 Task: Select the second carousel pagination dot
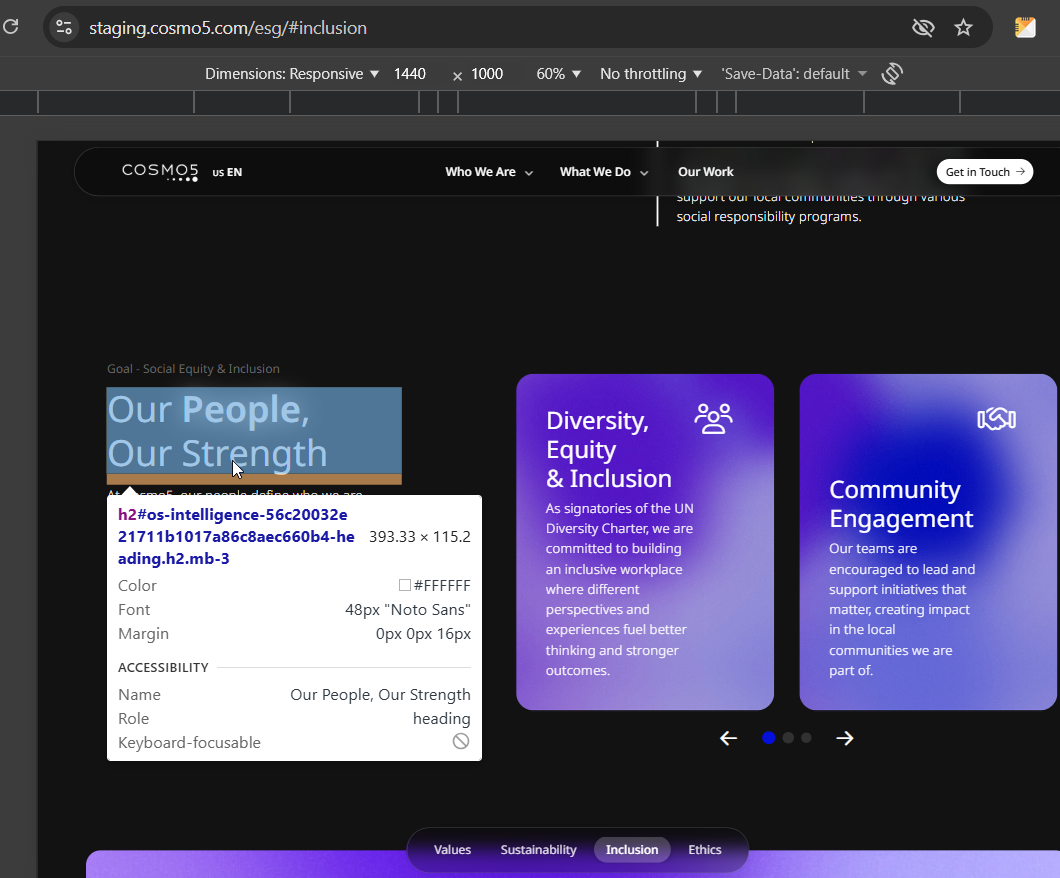(x=788, y=738)
